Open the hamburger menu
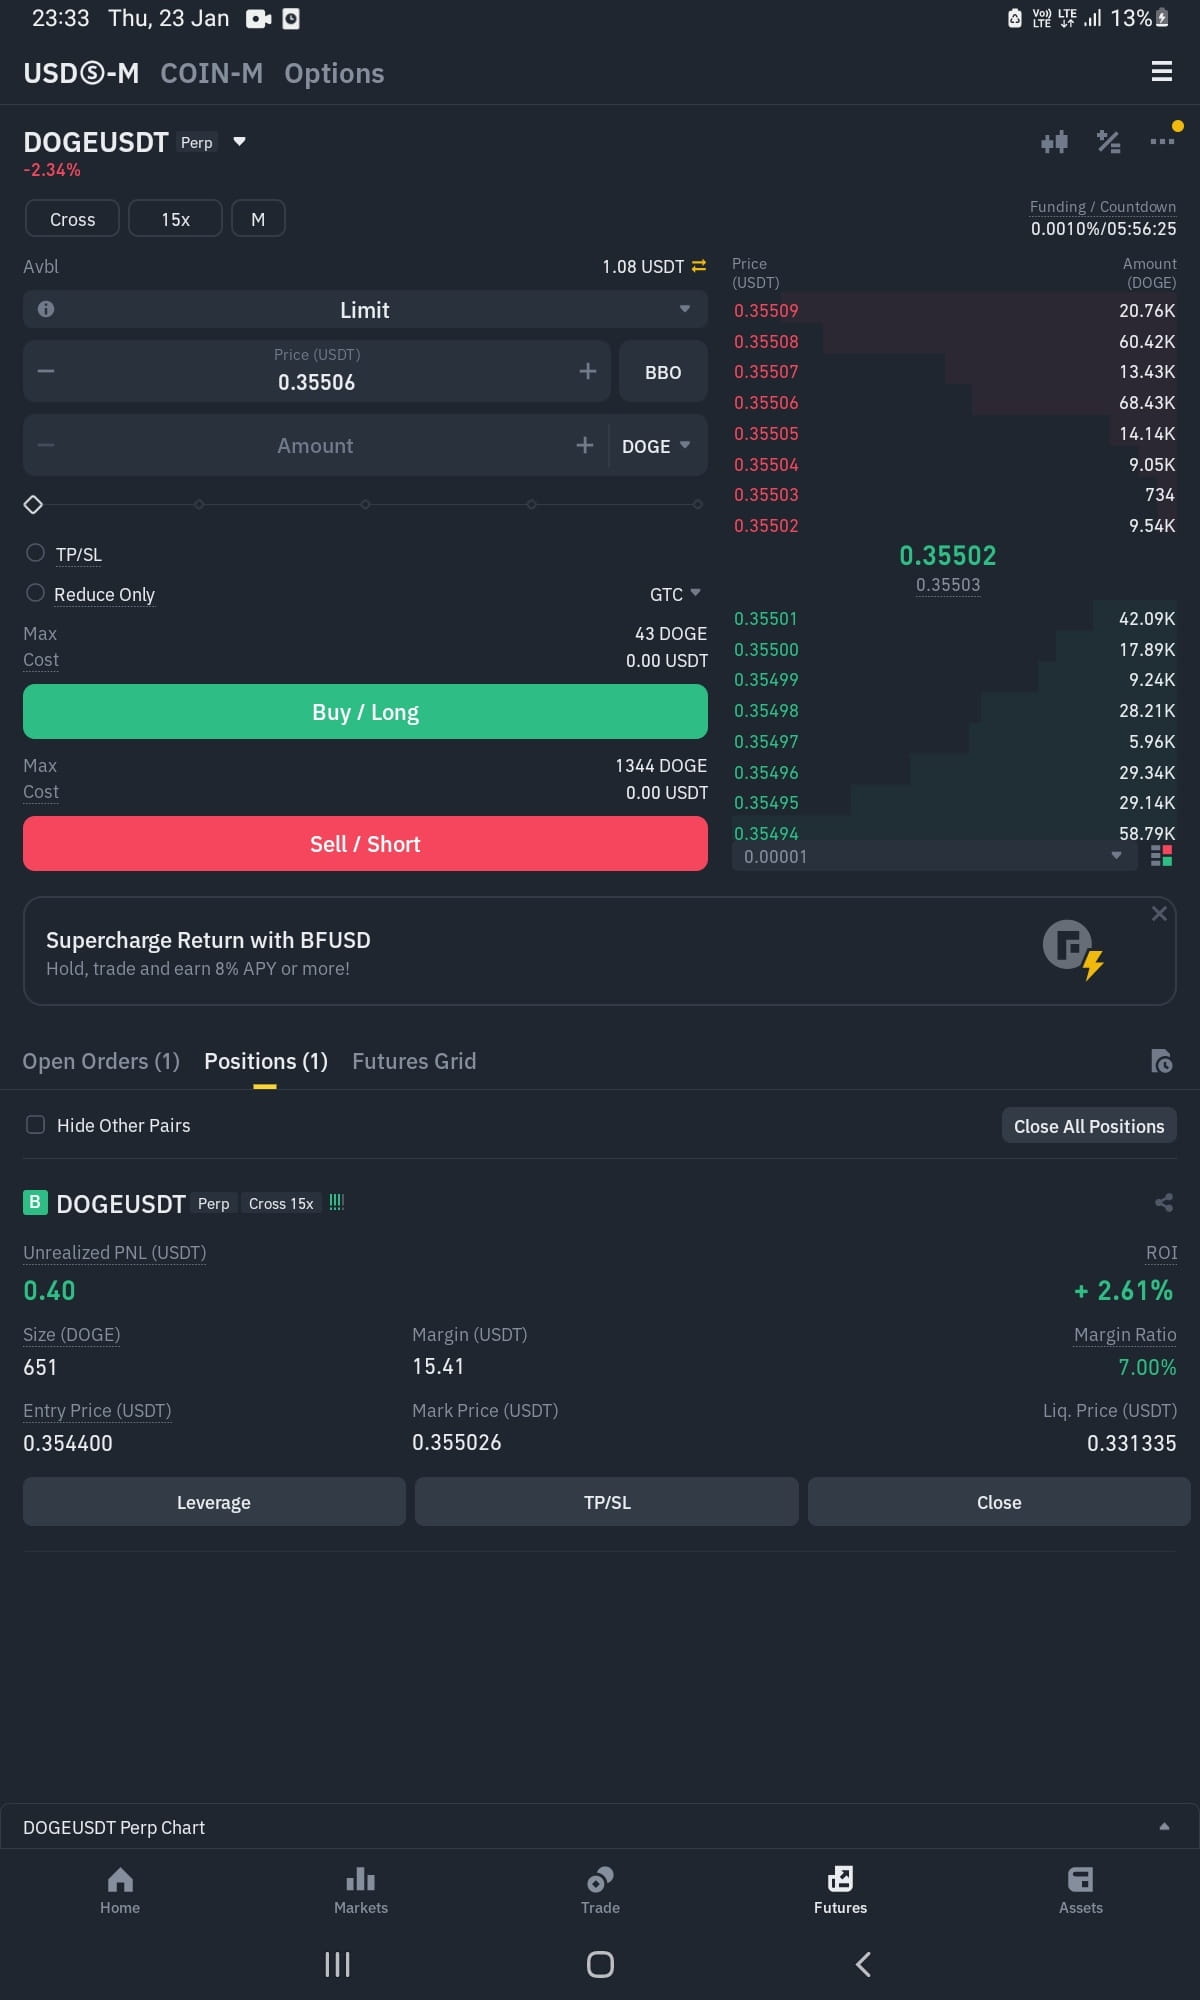1200x2000 pixels. (x=1161, y=71)
